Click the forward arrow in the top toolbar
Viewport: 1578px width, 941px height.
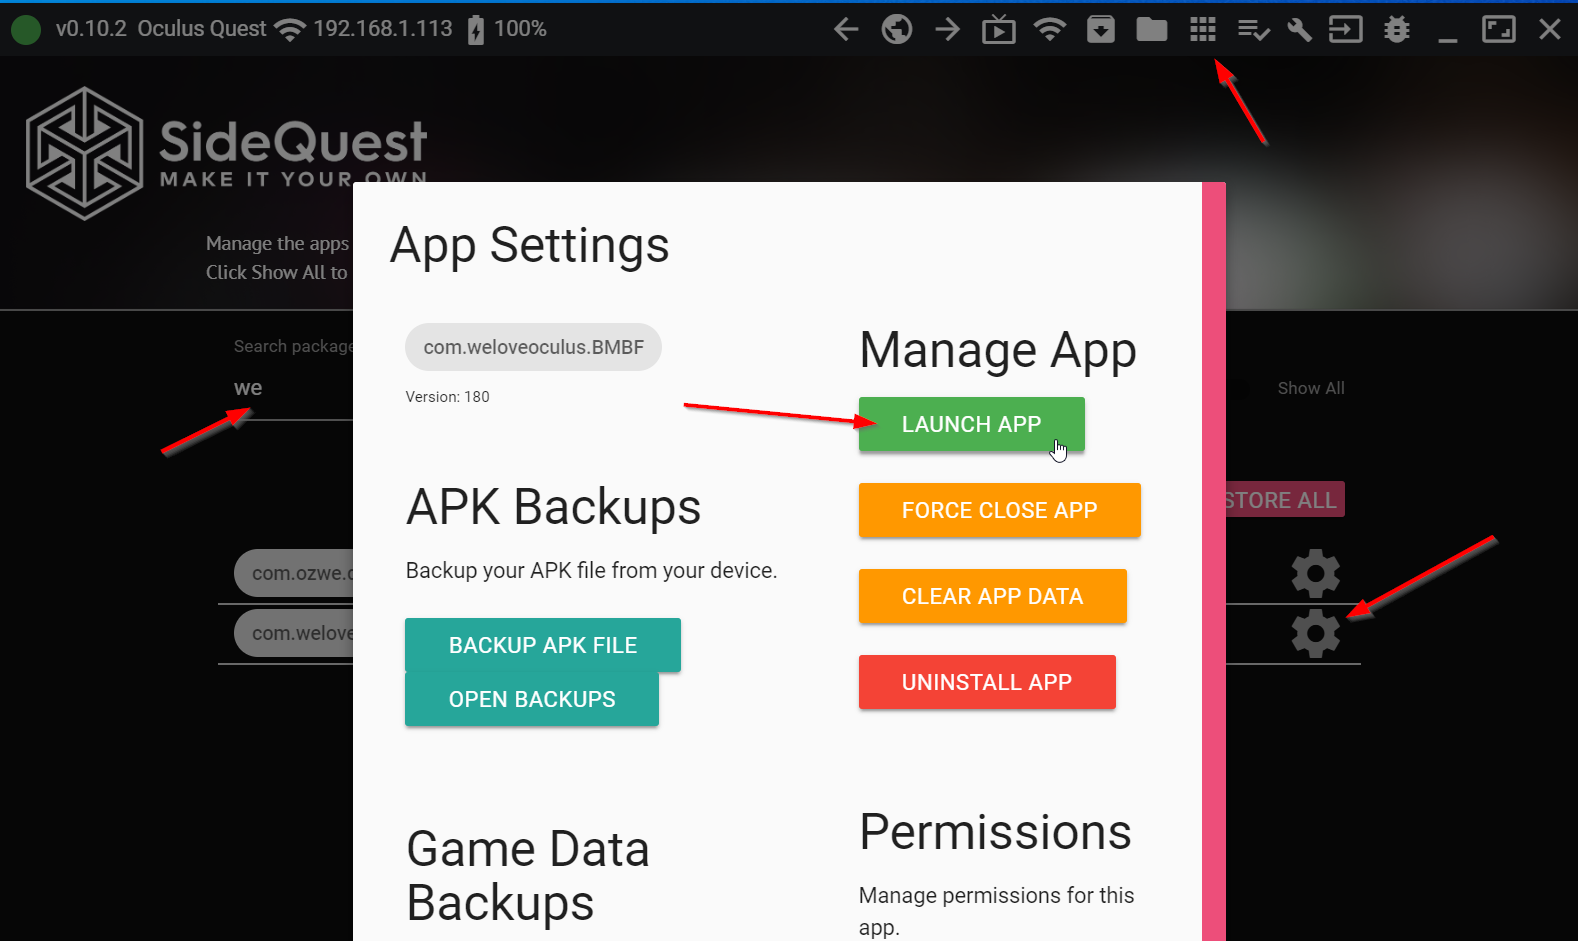947,29
